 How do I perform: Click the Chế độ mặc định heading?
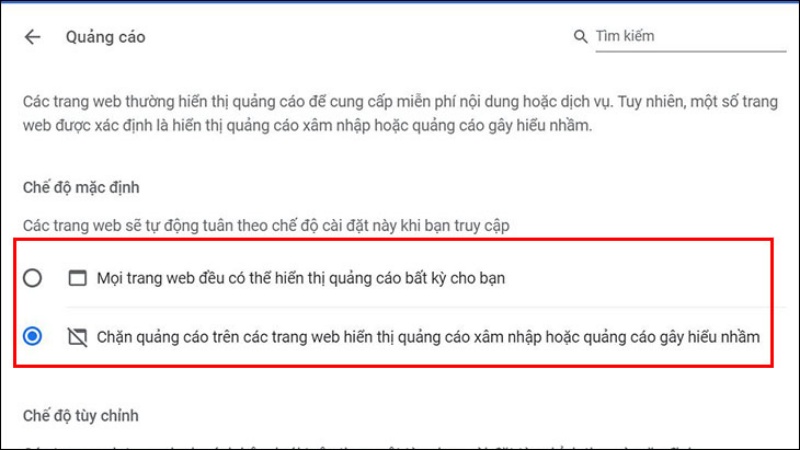click(x=81, y=187)
